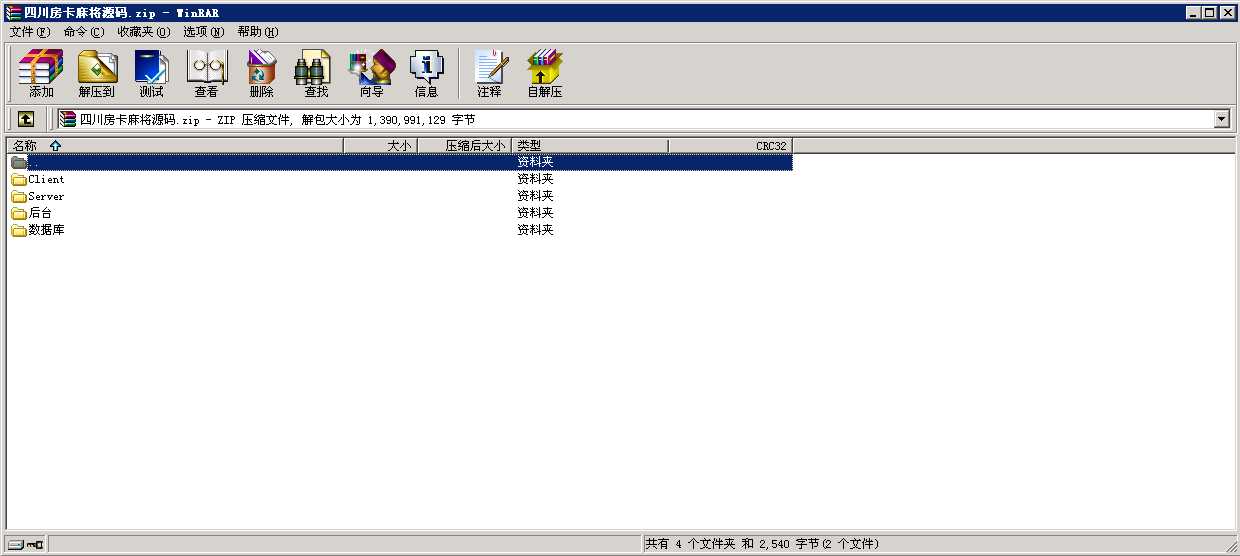This screenshot has height=556, width=1240.
Task: Go up one folder level button
Action: pos(26,119)
